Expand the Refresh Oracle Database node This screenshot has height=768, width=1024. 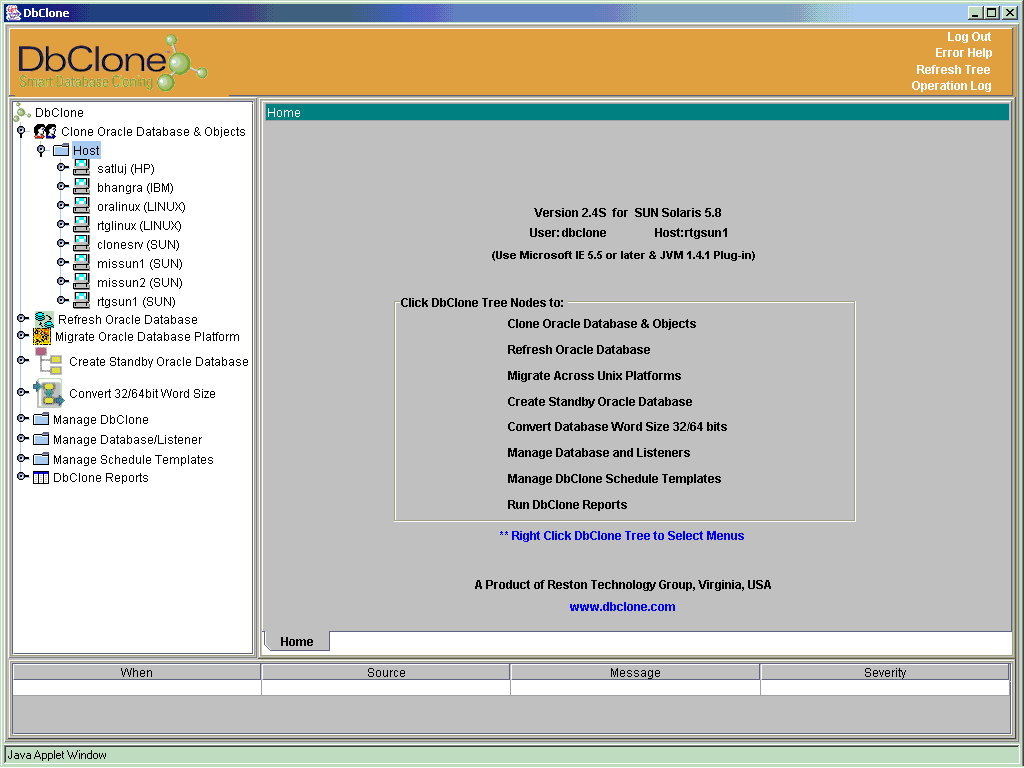[22, 318]
